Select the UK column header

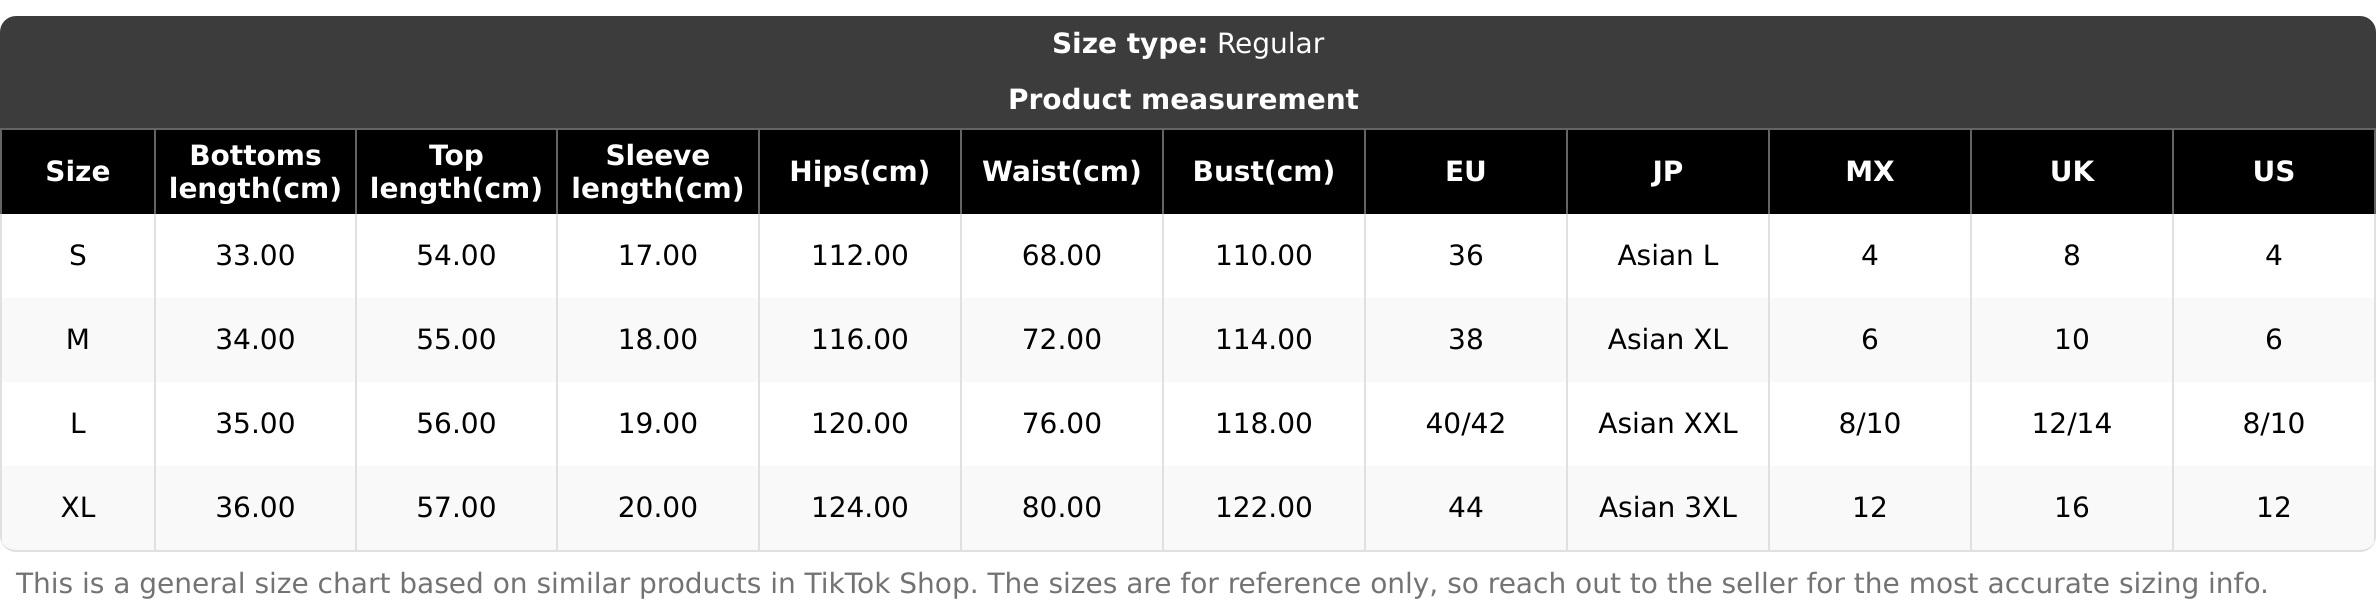[x=2072, y=172]
